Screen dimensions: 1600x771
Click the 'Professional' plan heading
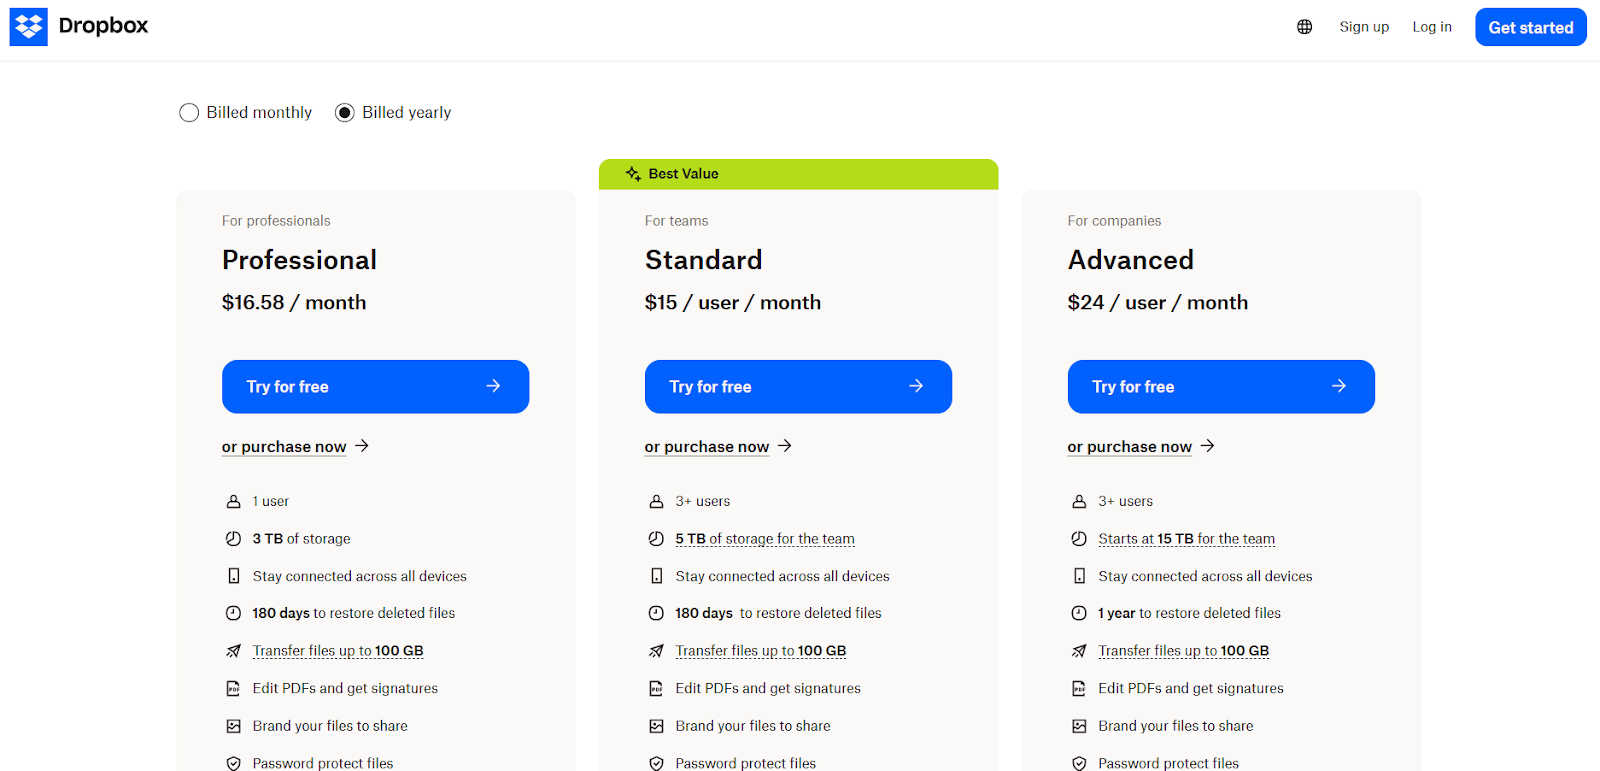tap(299, 260)
